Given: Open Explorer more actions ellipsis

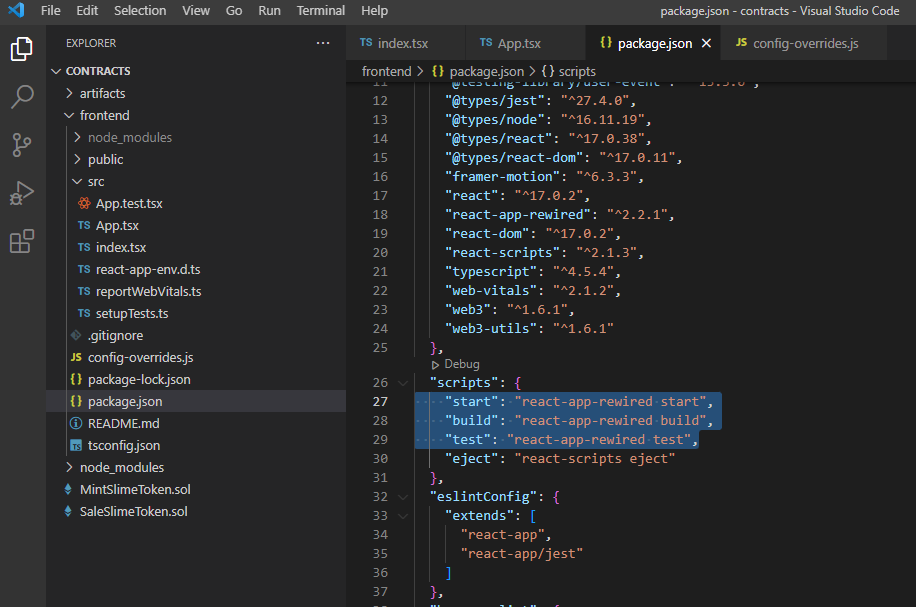Looking at the screenshot, I should (x=323, y=43).
